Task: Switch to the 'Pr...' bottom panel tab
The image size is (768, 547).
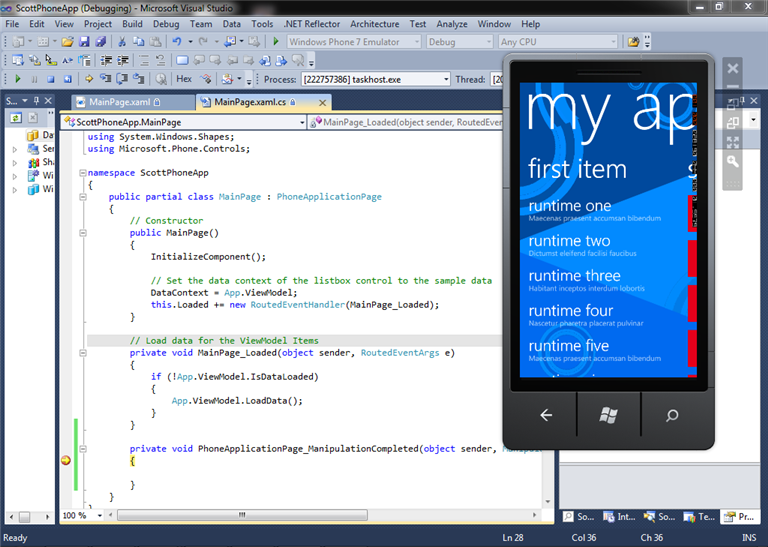Action: coord(739,517)
